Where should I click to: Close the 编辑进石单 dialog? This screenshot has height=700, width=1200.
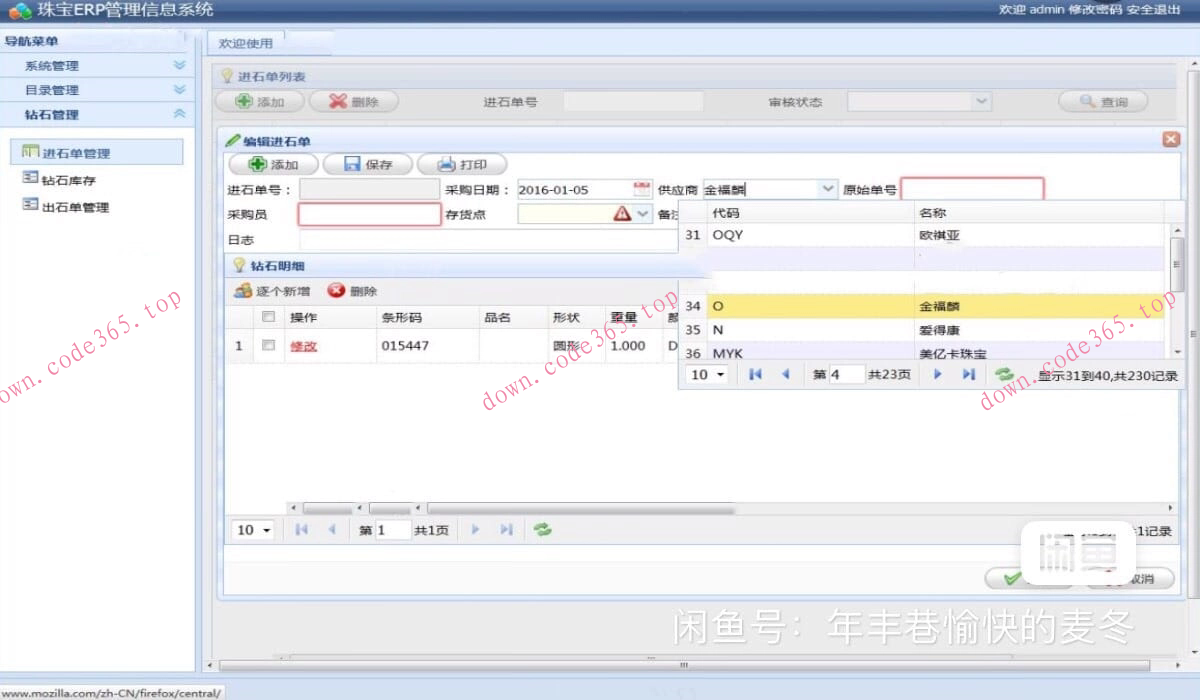point(1171,141)
